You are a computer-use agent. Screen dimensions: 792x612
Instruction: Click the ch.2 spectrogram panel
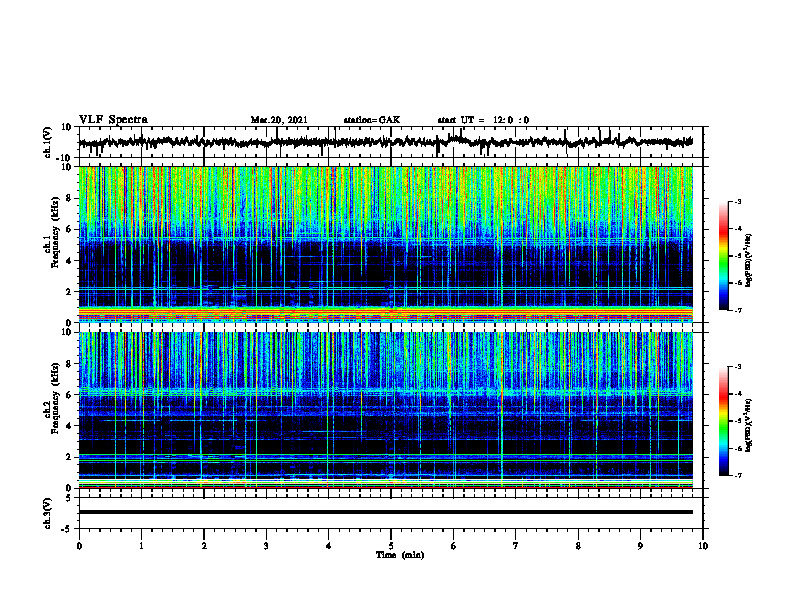(x=386, y=410)
